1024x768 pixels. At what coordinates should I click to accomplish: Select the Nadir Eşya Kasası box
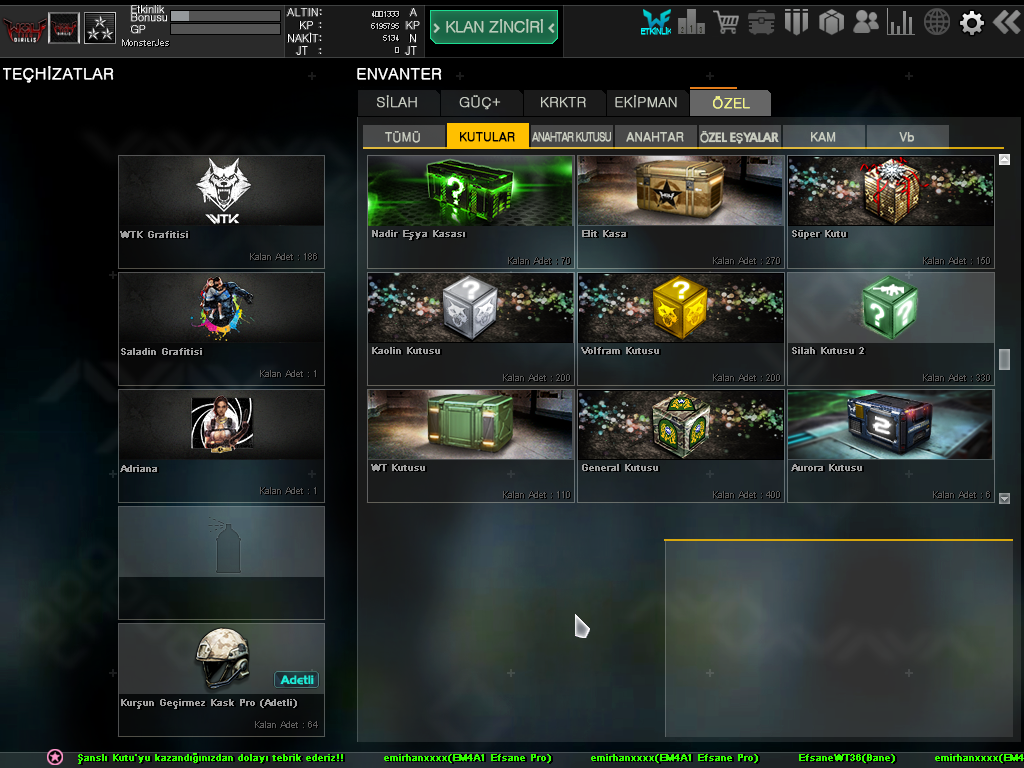point(471,212)
